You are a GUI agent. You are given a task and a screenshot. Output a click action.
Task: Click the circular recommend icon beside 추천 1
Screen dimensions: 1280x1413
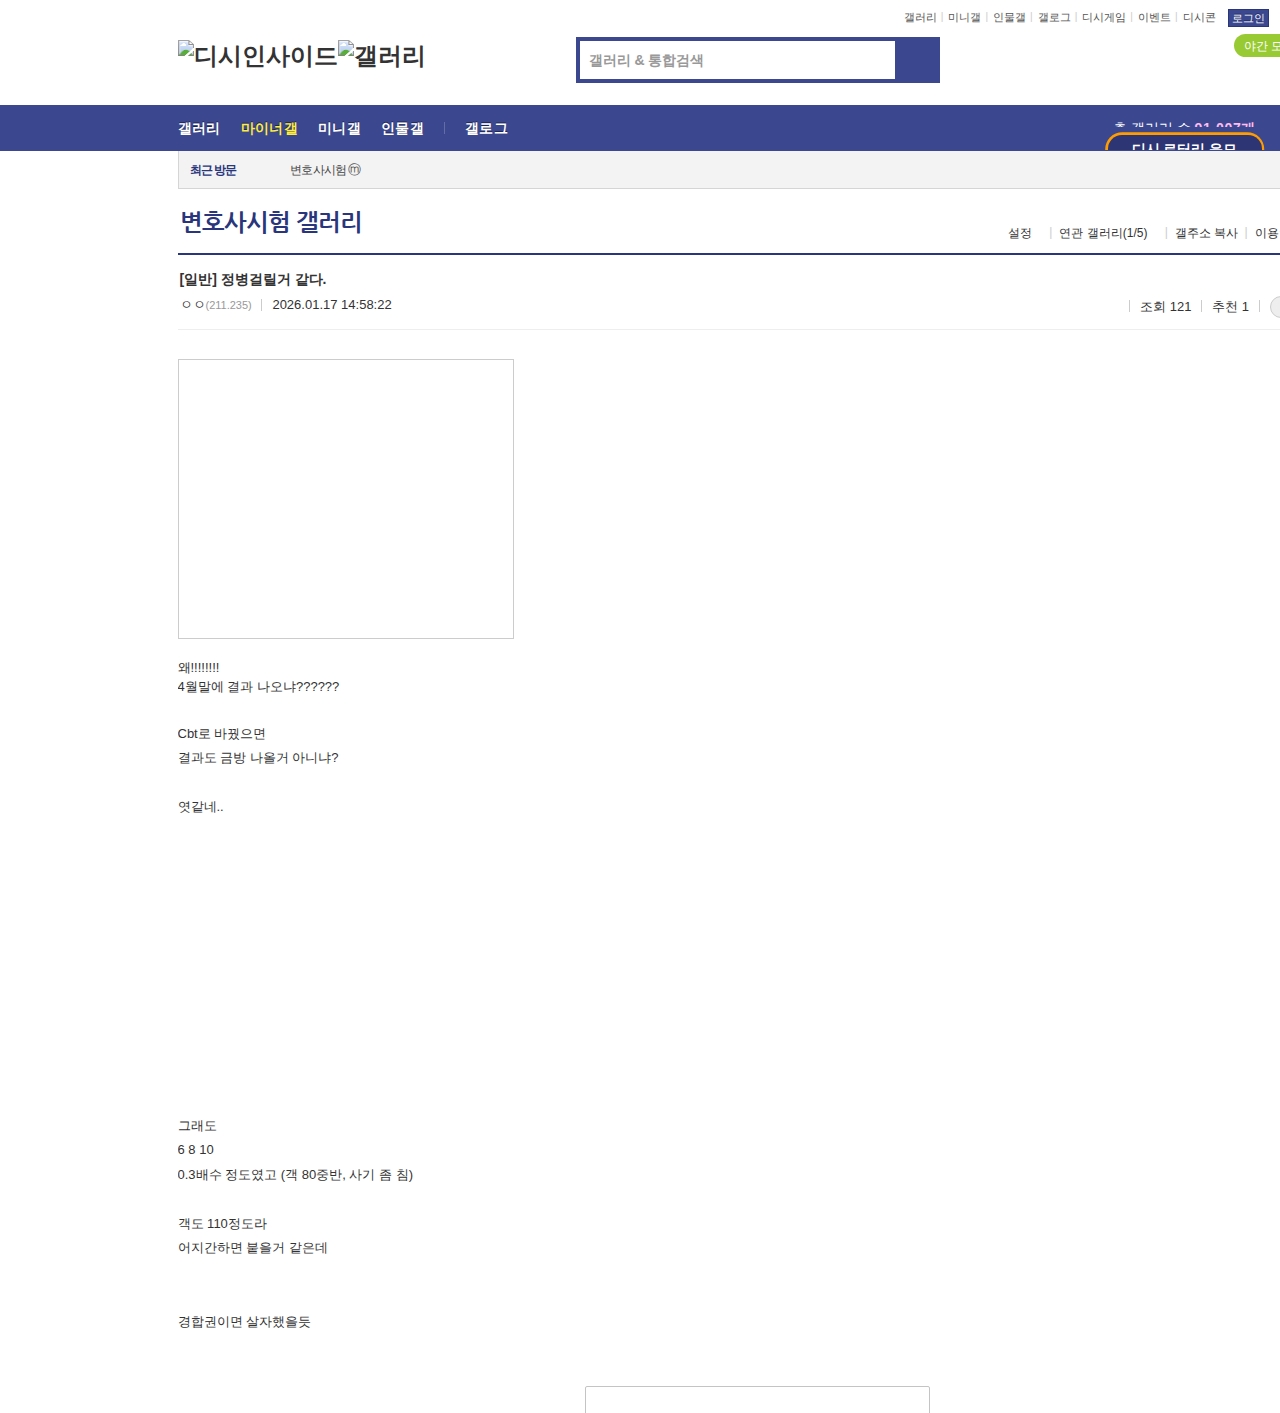(x=1275, y=307)
